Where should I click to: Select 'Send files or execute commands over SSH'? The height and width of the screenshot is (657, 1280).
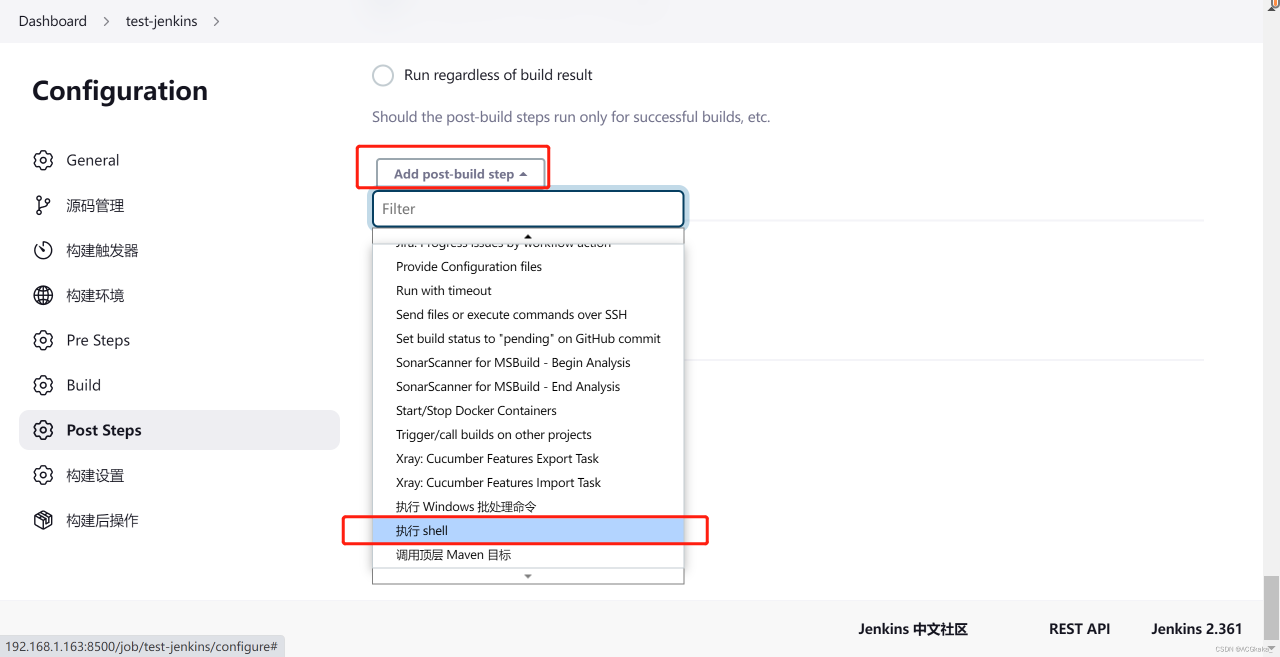pyautogui.click(x=511, y=315)
